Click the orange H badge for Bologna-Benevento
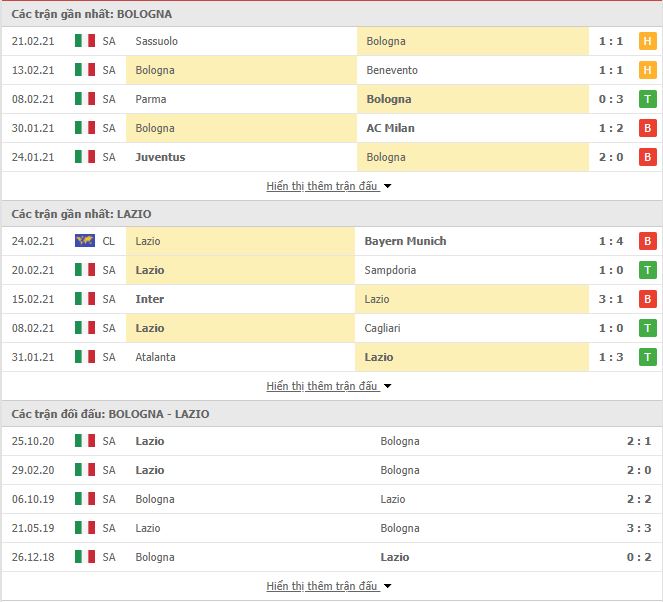 (x=647, y=70)
